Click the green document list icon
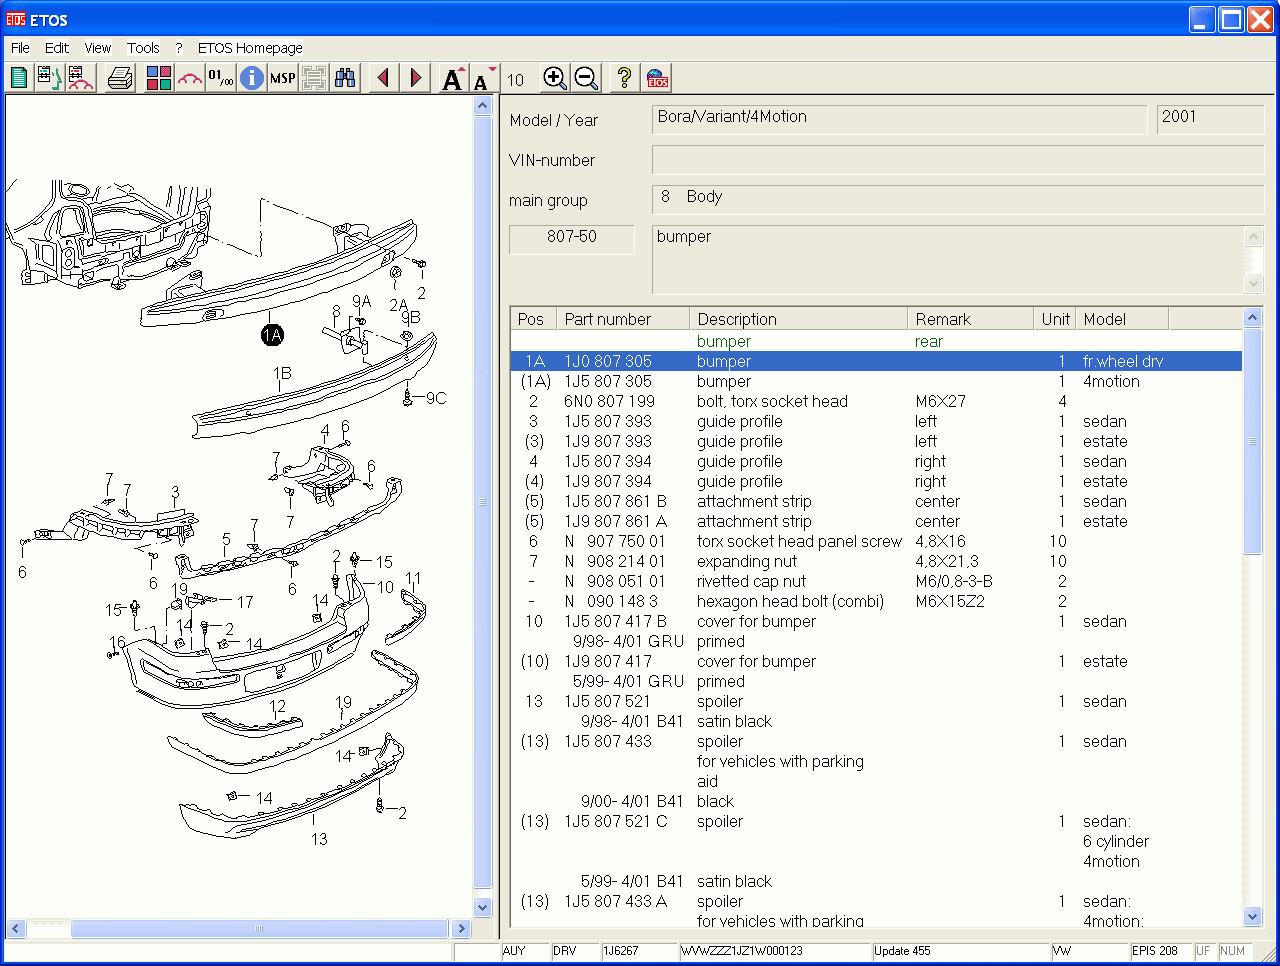 point(19,78)
